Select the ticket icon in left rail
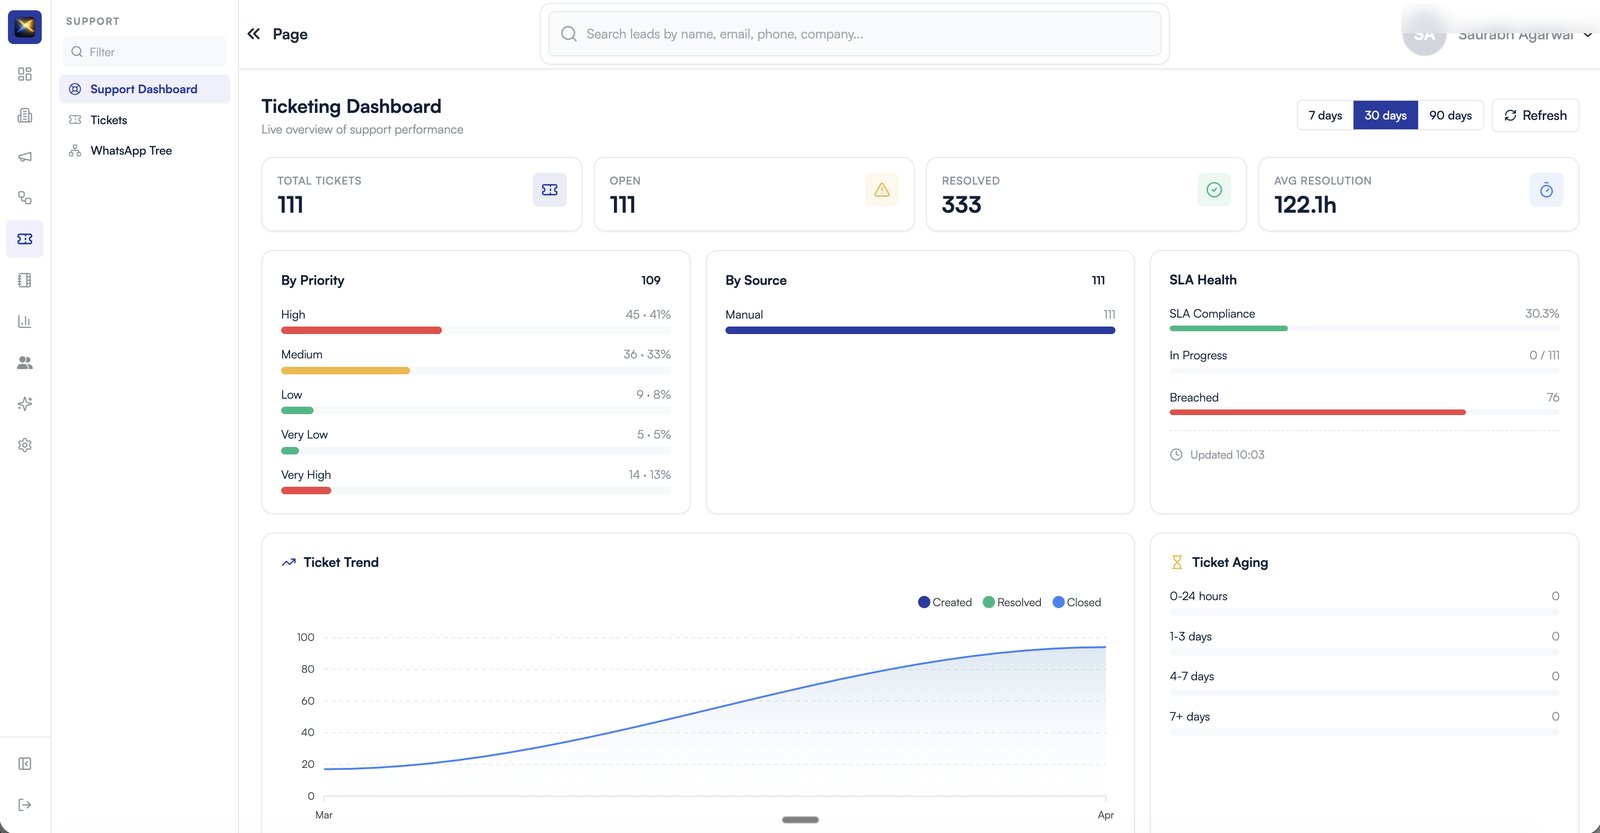1600x833 pixels. coord(25,239)
